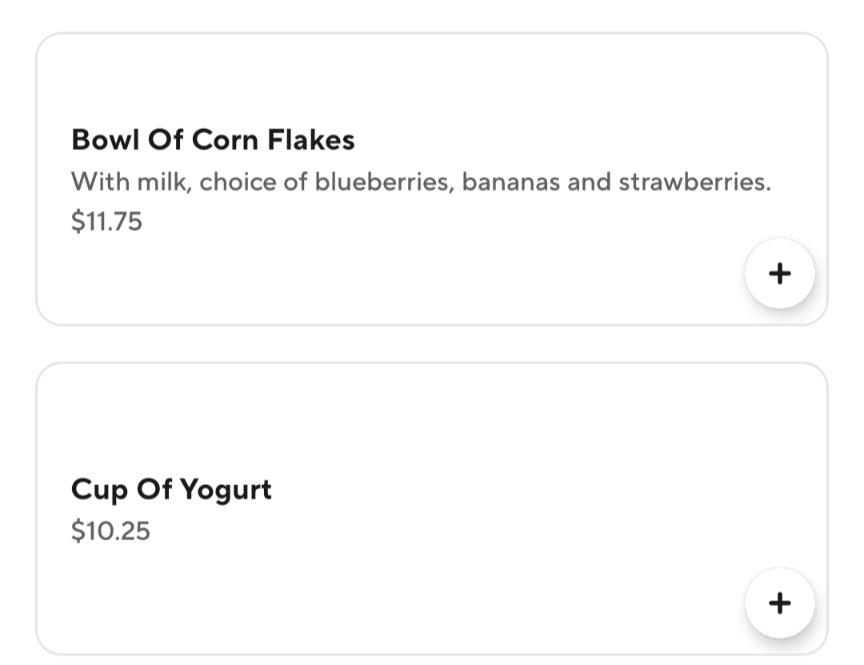Open the Cup Of Yogurt item title

point(171,489)
